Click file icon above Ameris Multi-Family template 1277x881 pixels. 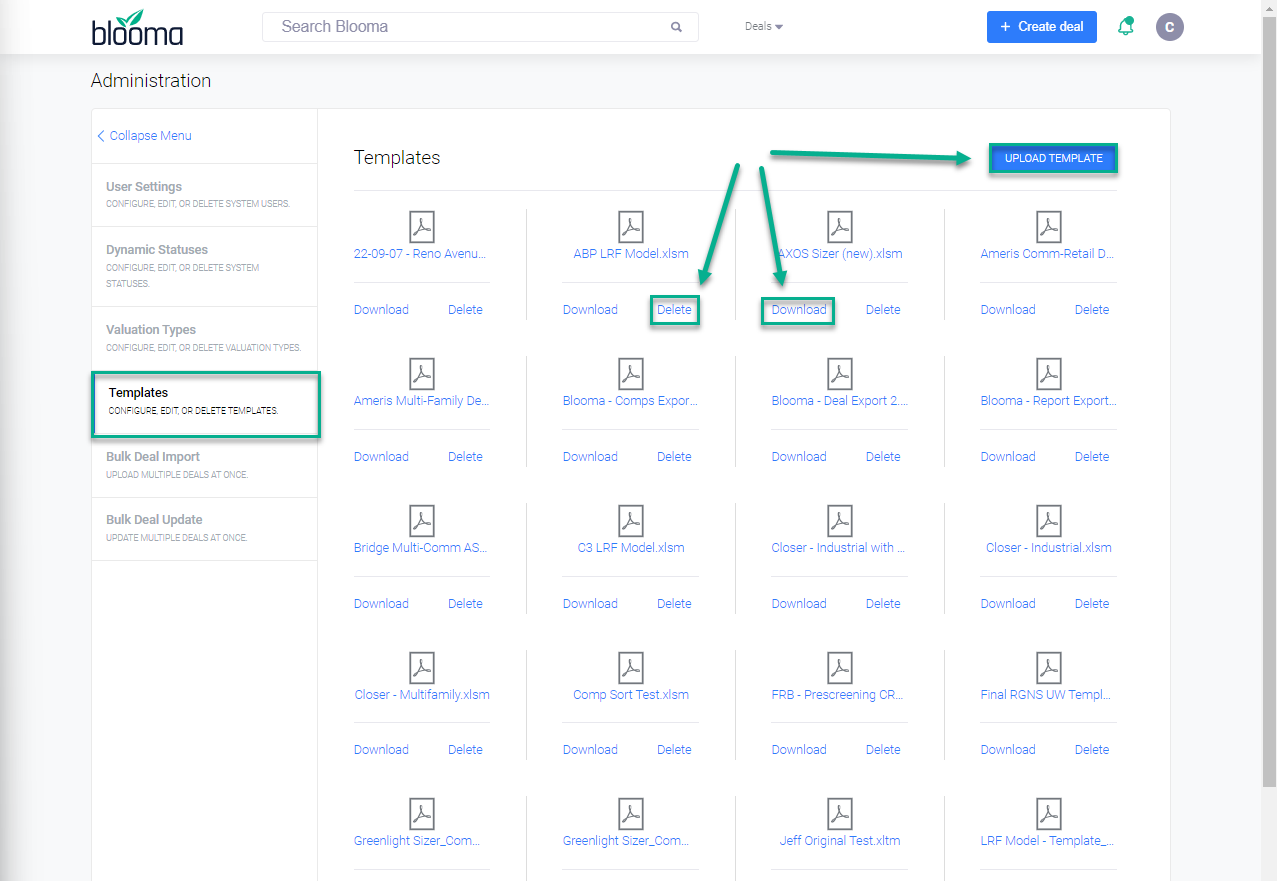click(x=422, y=374)
